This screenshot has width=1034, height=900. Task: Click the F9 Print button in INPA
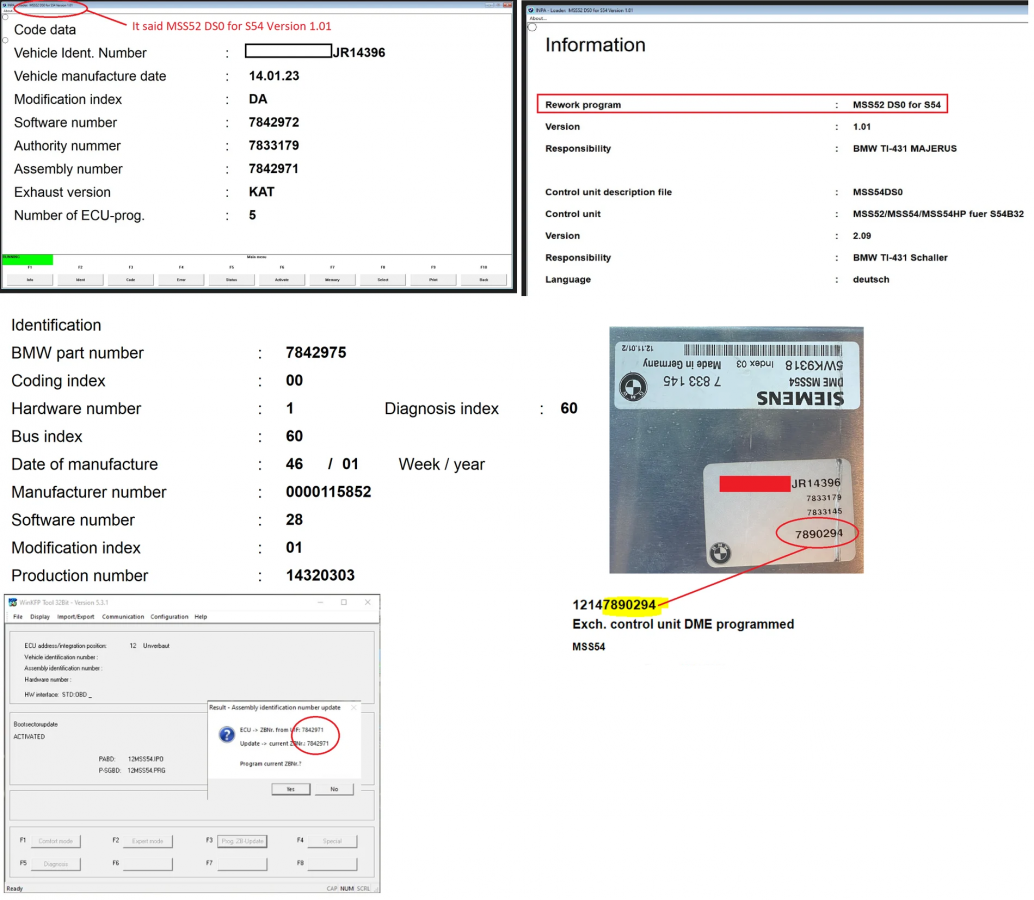pyautogui.click(x=433, y=280)
